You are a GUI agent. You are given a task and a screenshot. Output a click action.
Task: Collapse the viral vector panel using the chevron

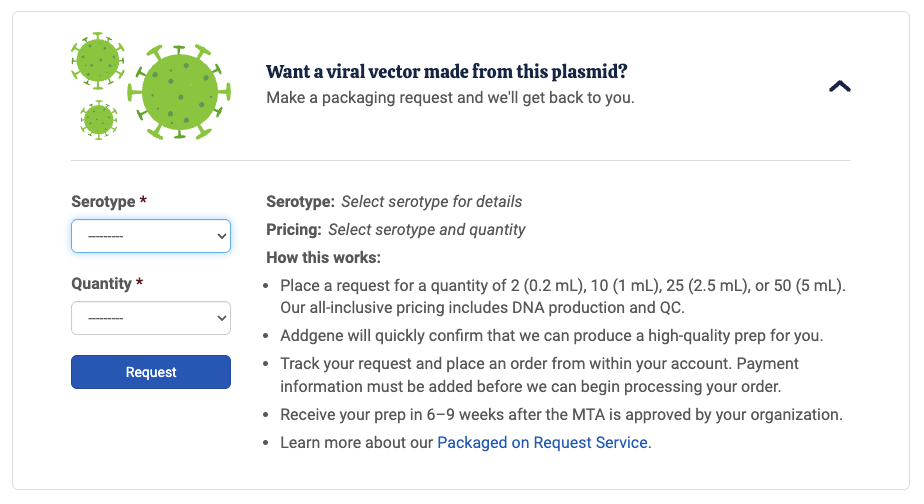tap(839, 86)
